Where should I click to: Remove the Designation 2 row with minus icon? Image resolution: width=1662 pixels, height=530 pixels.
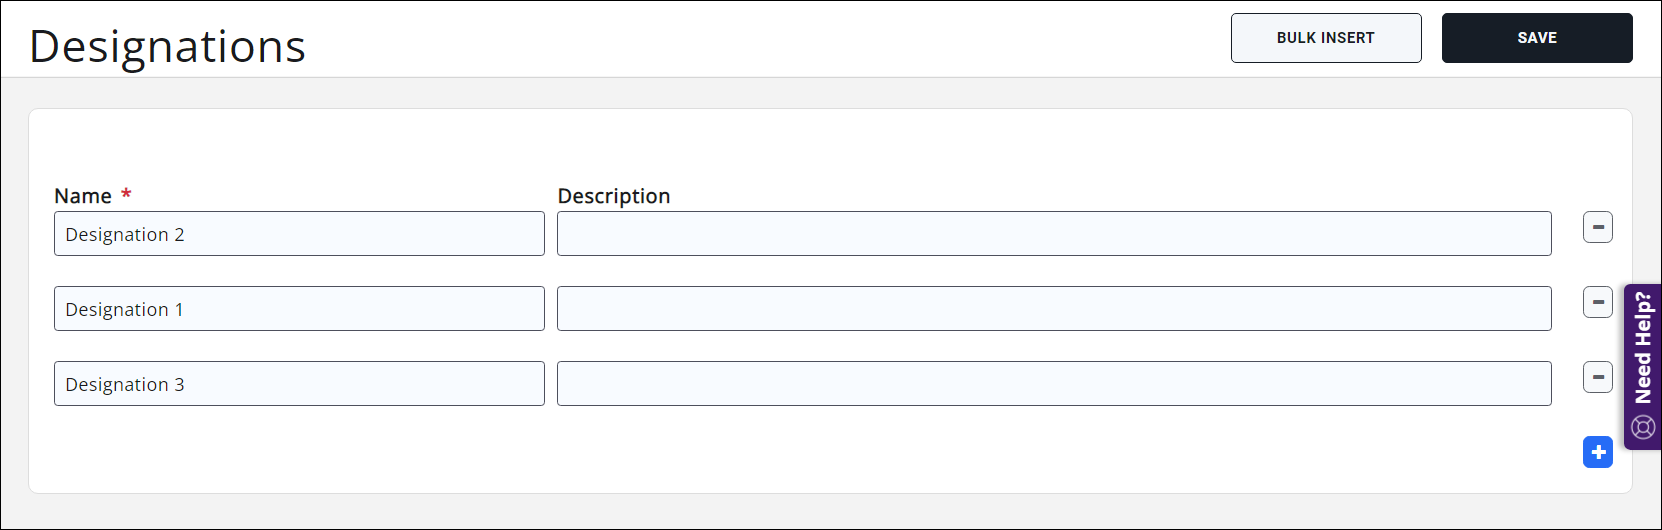coord(1597,227)
